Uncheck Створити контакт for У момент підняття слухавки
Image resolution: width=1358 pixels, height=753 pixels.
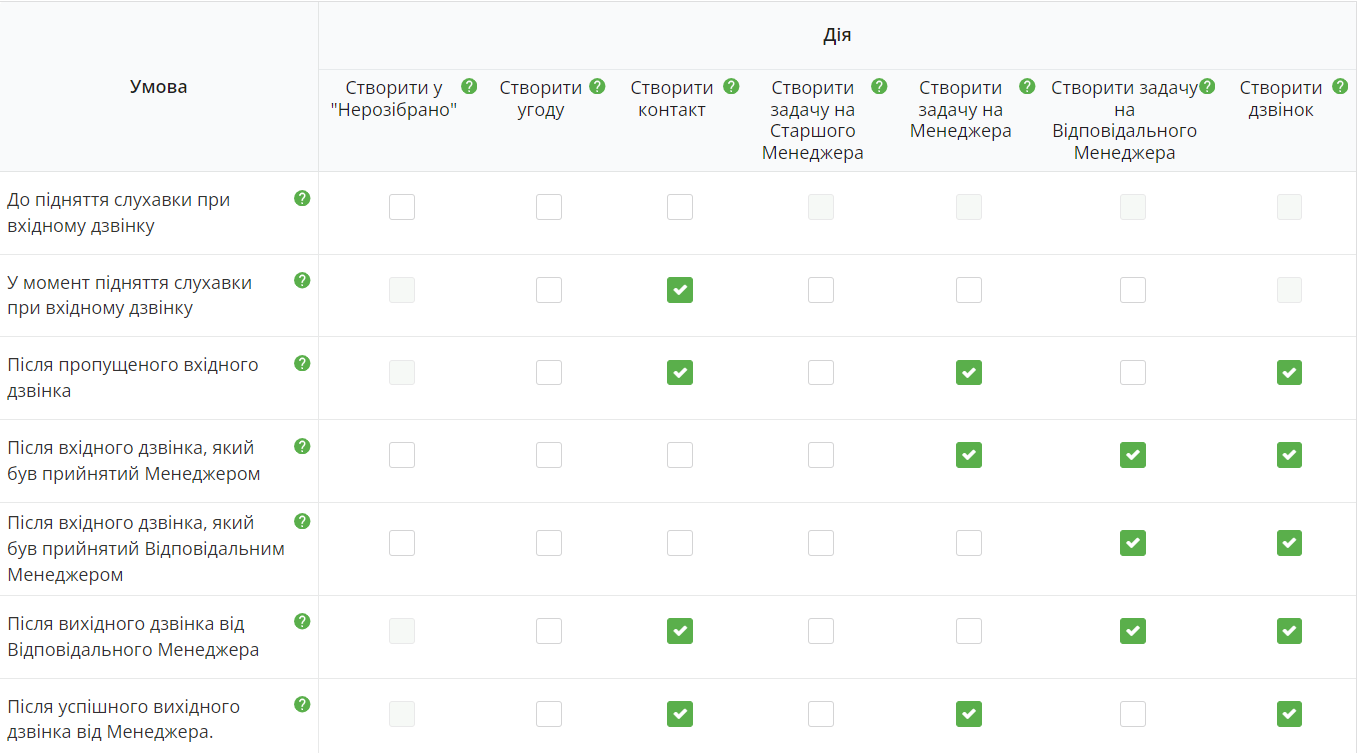pyautogui.click(x=680, y=290)
